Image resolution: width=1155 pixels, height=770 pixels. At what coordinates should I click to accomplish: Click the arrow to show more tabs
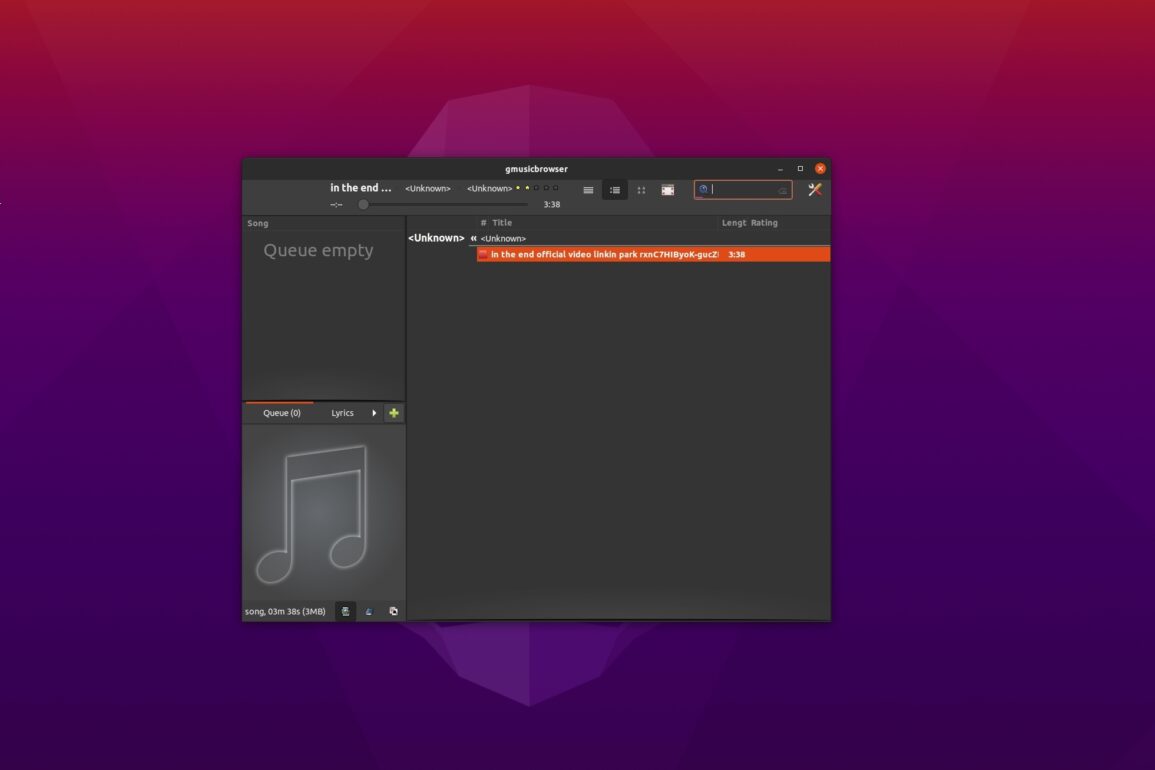click(x=374, y=413)
